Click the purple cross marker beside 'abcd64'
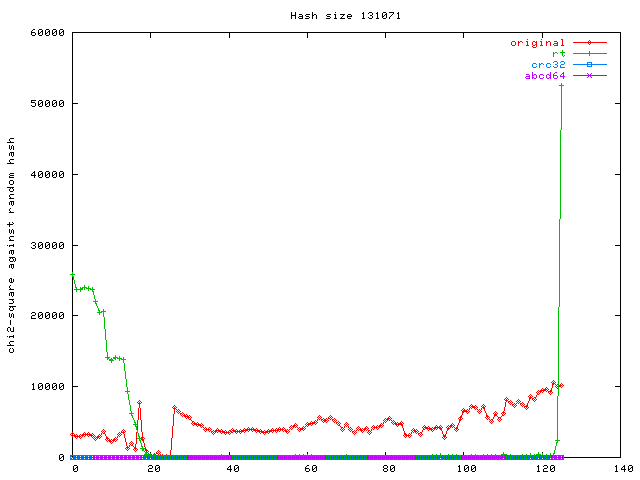The image size is (640, 480). pos(589,76)
